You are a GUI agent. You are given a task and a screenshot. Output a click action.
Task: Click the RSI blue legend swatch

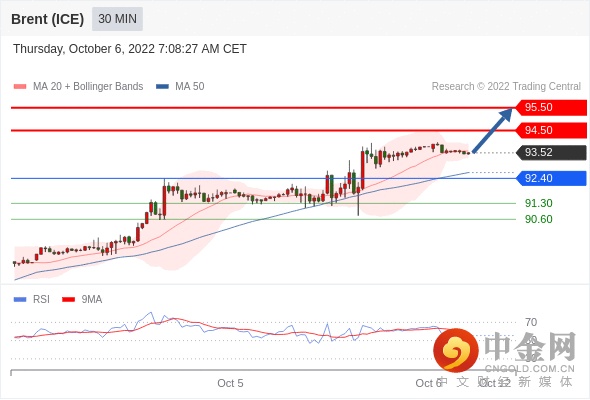[20, 300]
